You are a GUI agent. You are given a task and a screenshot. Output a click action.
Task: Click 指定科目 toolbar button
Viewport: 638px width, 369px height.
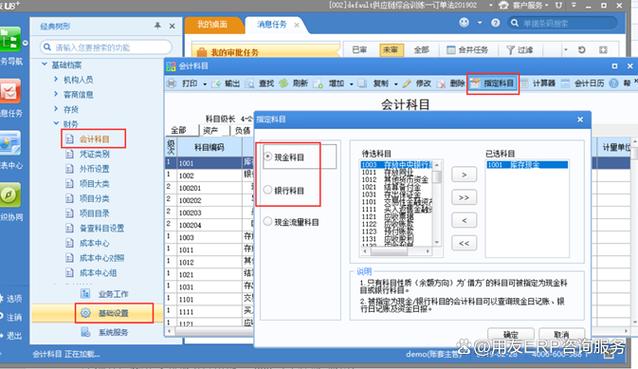493,83
